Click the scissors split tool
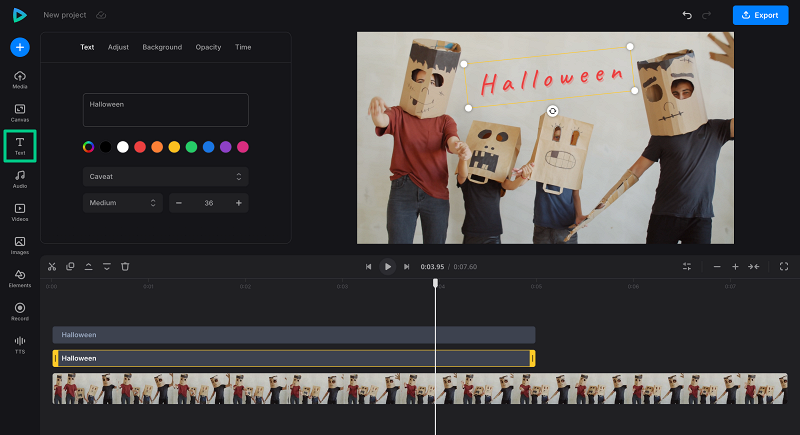 pos(52,267)
